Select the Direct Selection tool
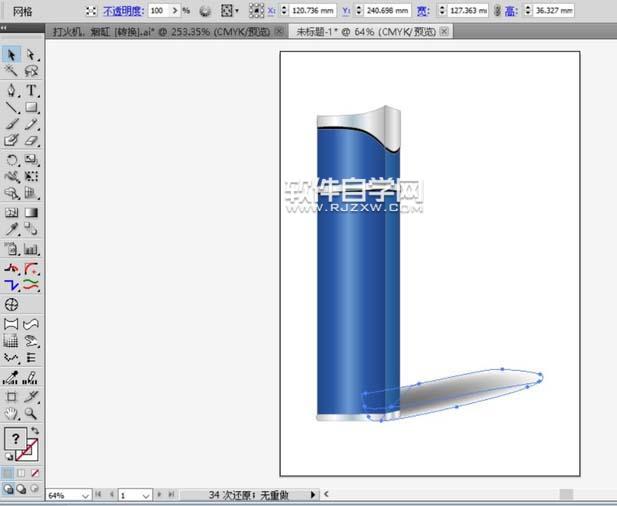 click(31, 54)
